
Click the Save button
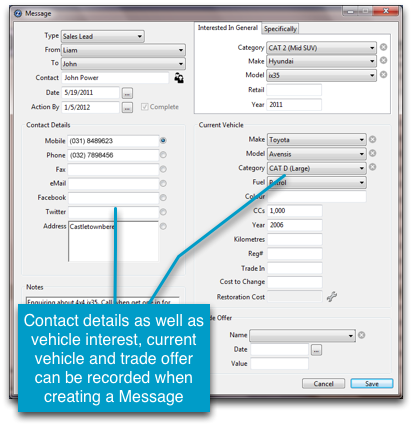pos(372,384)
